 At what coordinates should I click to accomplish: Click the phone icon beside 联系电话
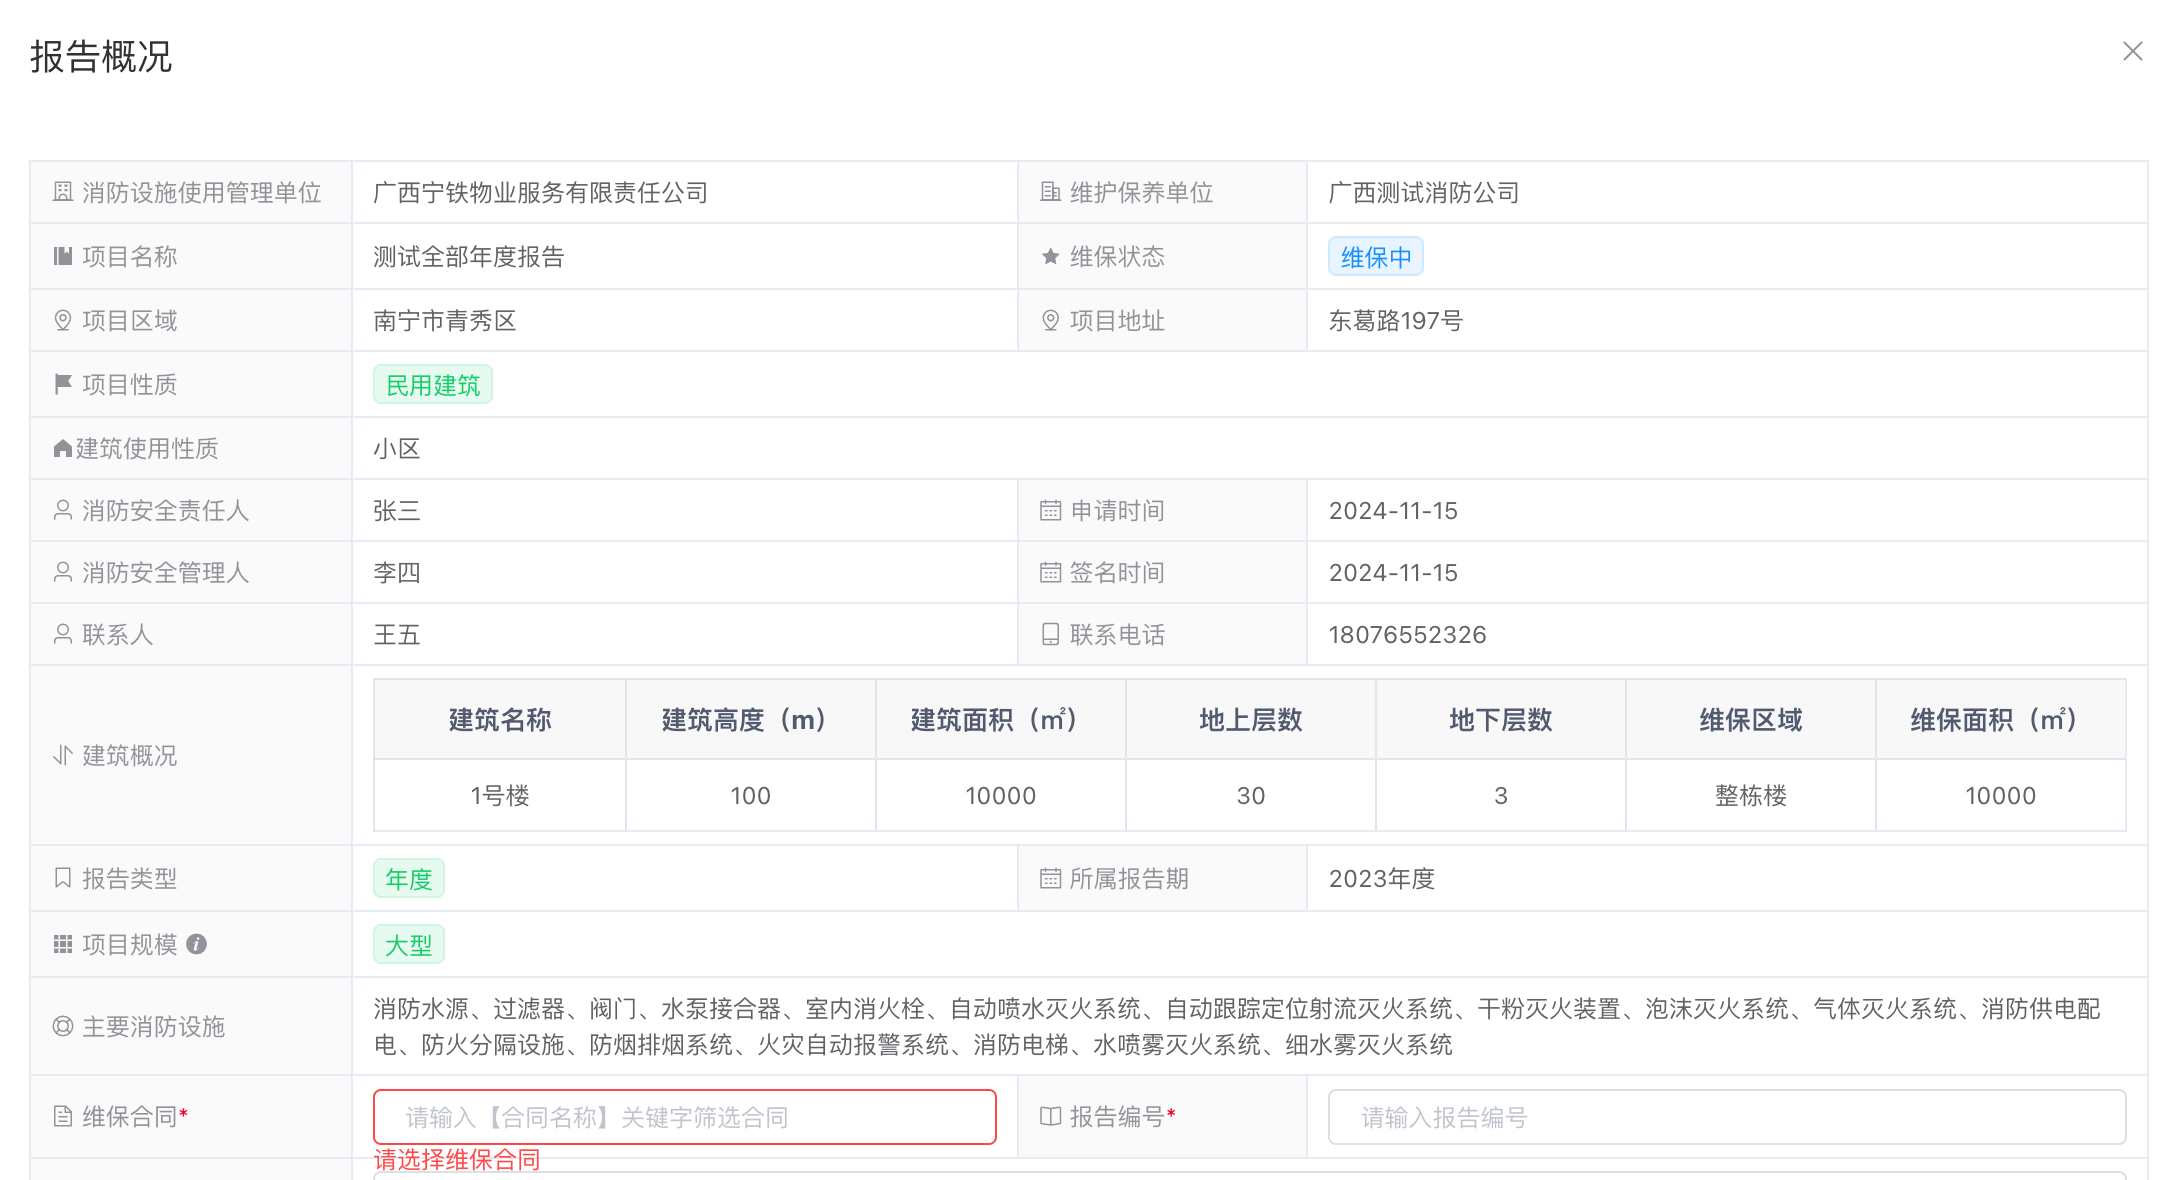coord(1050,634)
